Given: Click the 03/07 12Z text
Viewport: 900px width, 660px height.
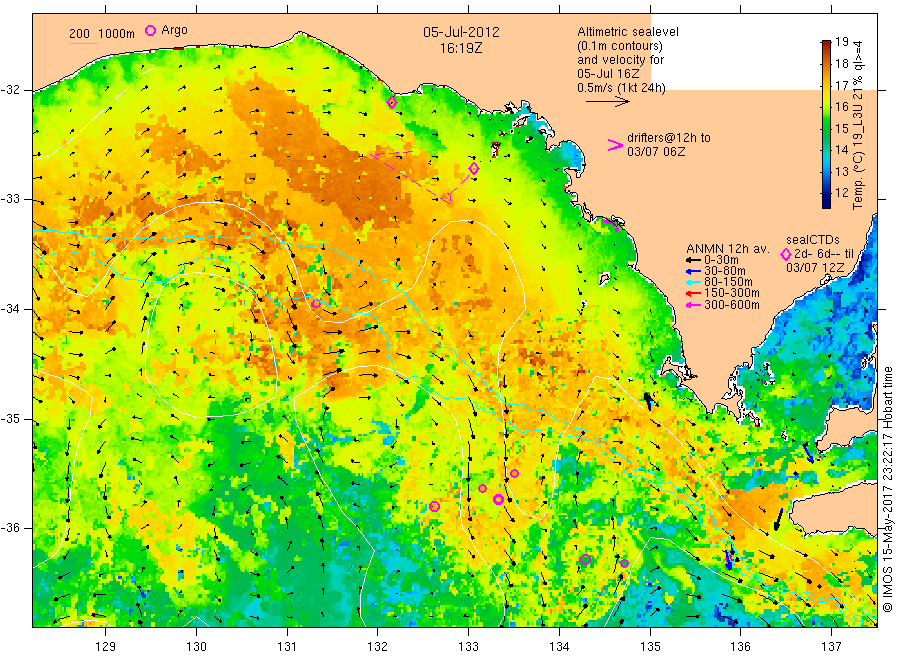Looking at the screenshot, I should pos(815,268).
